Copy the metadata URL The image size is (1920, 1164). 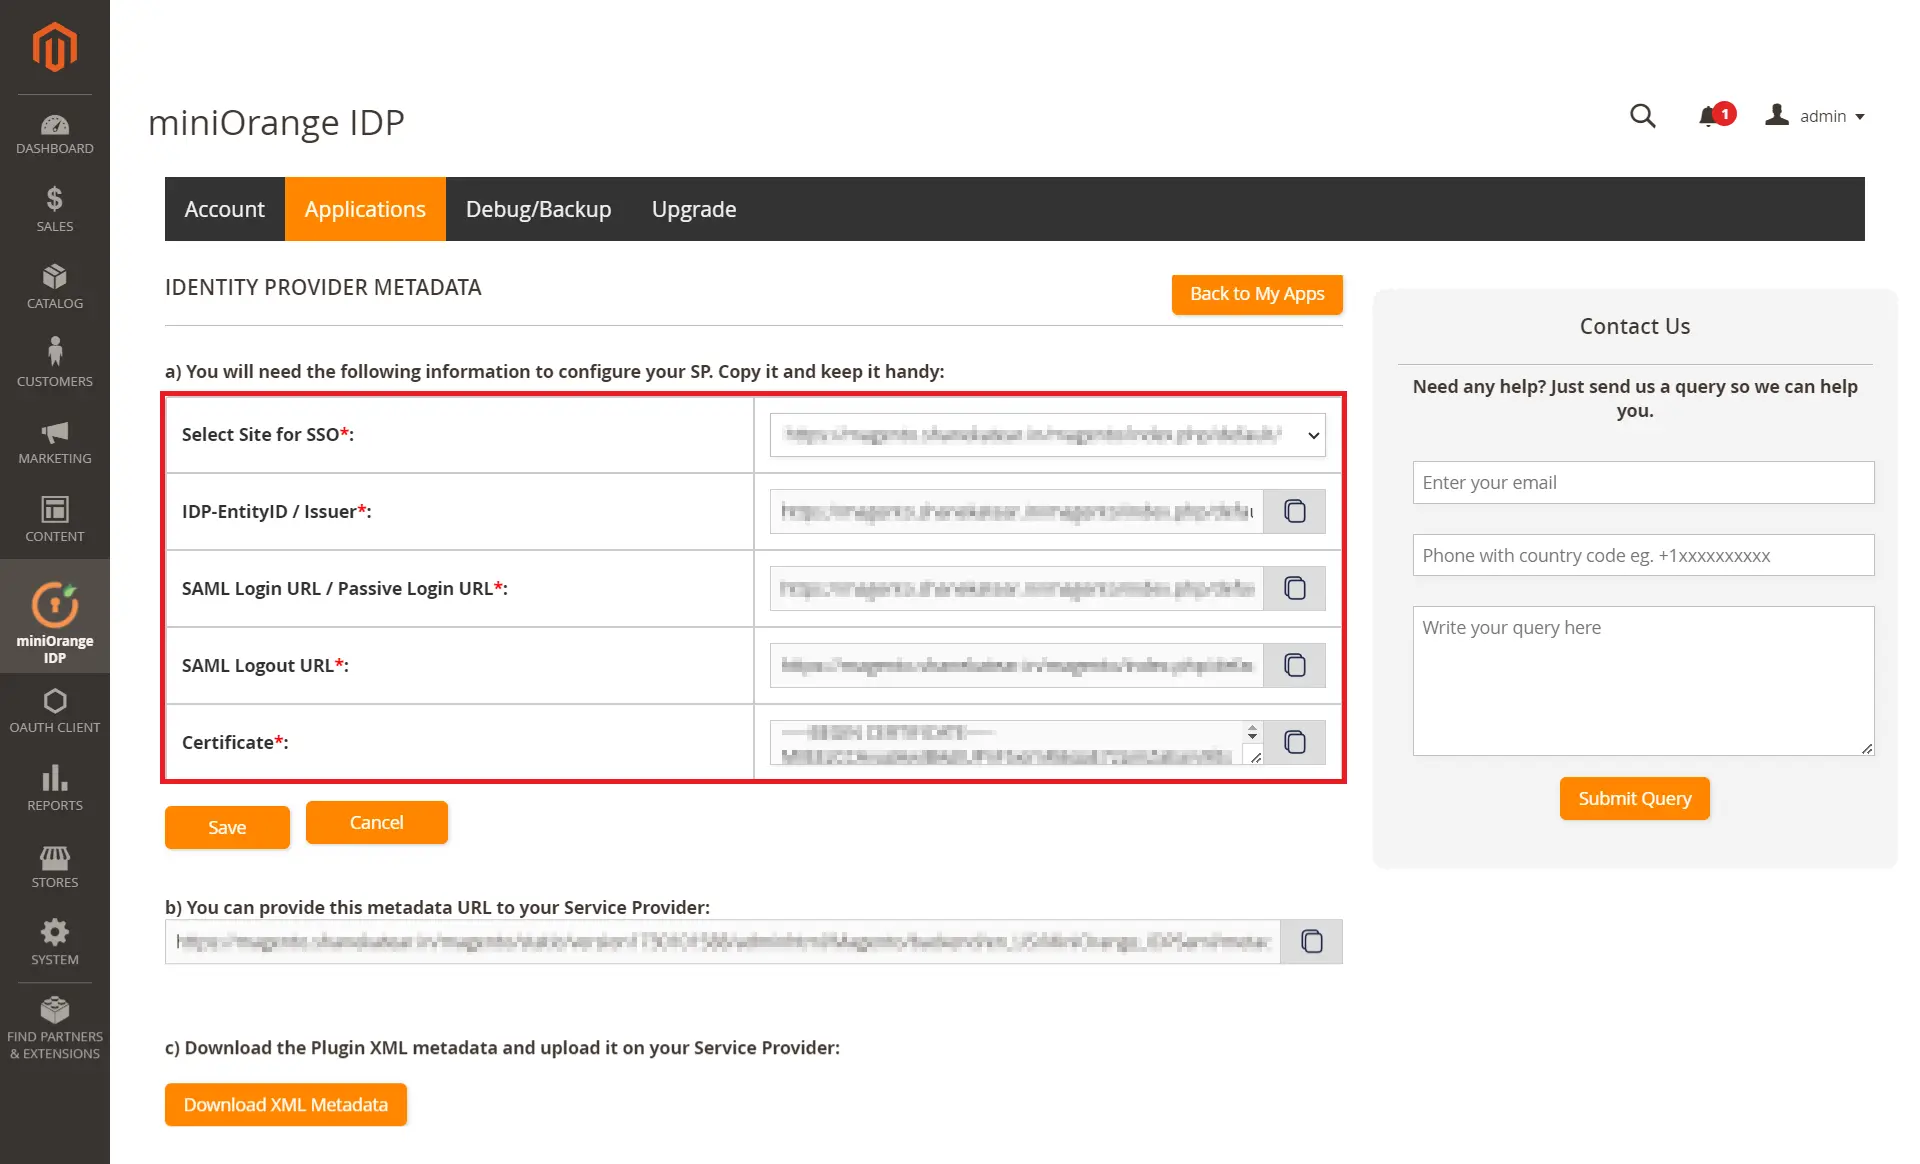pos(1312,941)
